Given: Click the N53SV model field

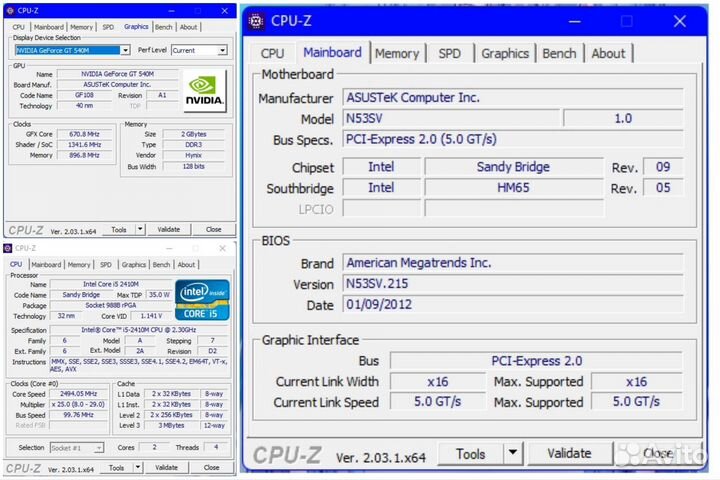Looking at the screenshot, I should (451, 119).
